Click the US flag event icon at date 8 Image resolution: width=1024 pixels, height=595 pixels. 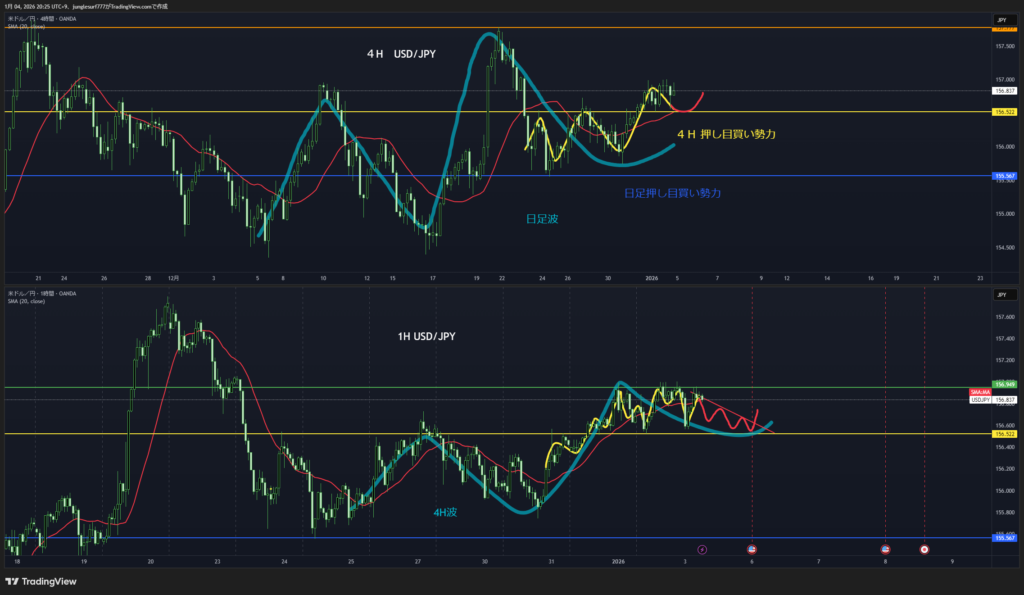[885, 549]
